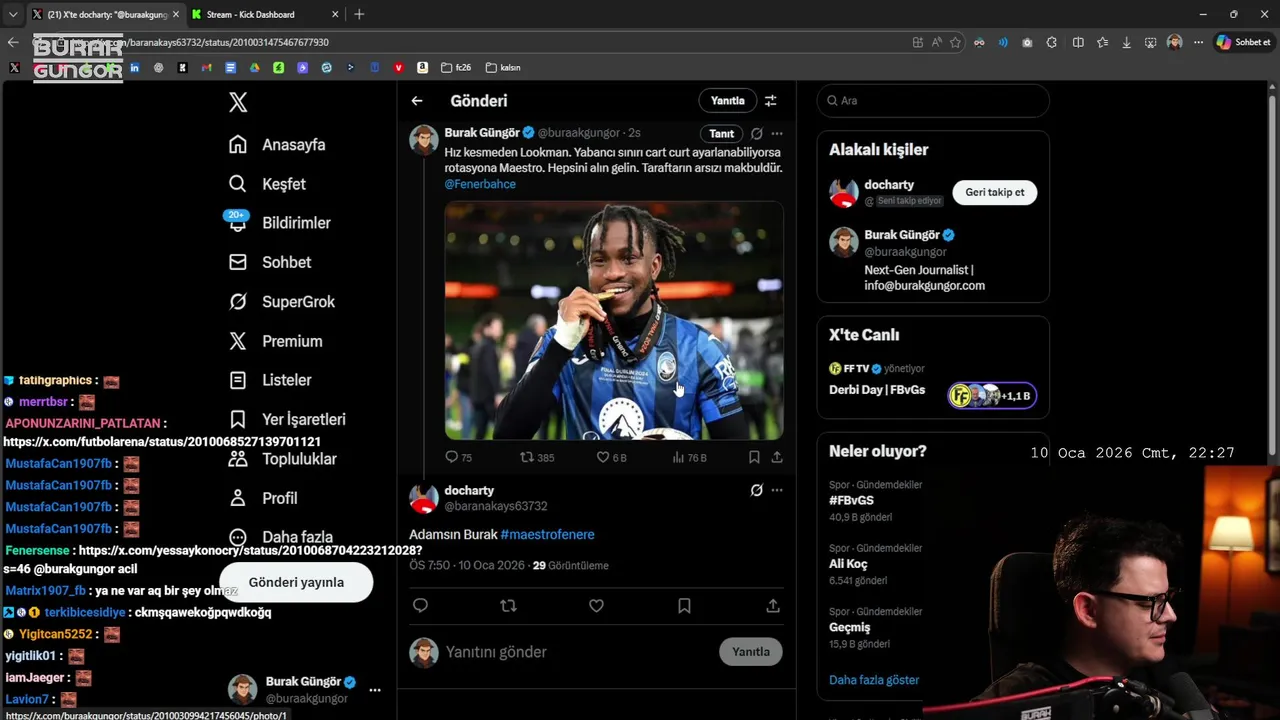Open fc26 bookmarks folder
Viewport: 1280px width, 720px height.
pyautogui.click(x=456, y=68)
